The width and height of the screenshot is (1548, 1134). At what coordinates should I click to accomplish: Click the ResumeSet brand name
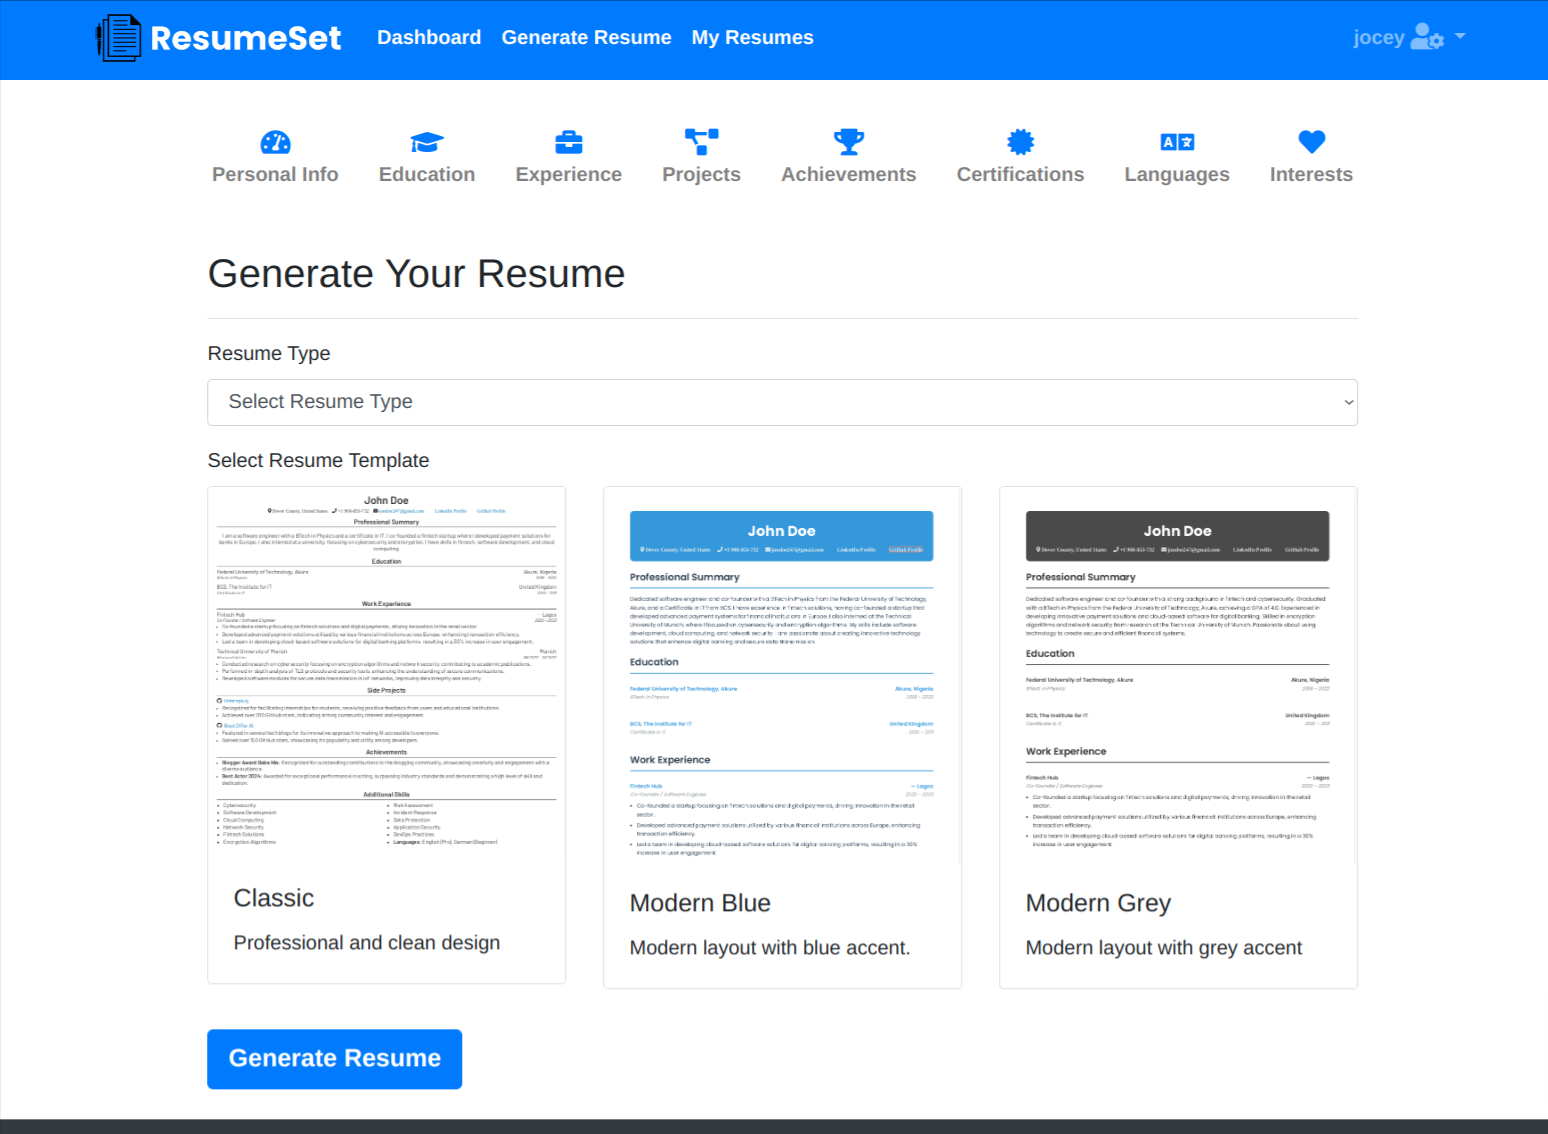pos(246,38)
